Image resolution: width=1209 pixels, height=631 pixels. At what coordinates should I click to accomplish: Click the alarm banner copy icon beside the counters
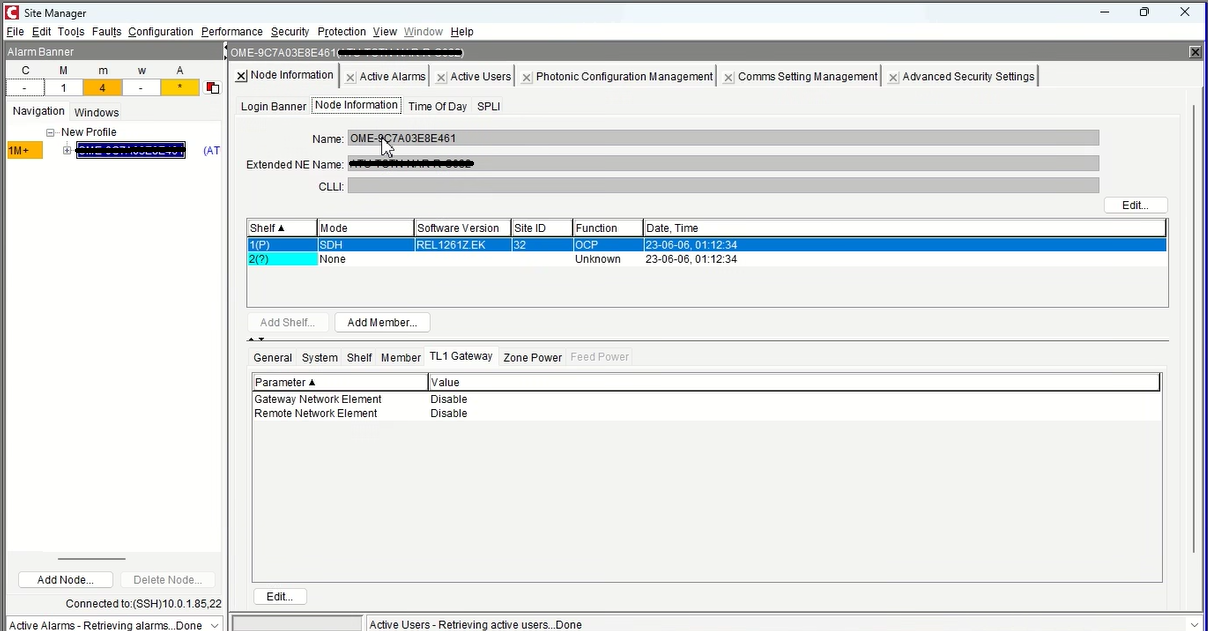tap(212, 87)
